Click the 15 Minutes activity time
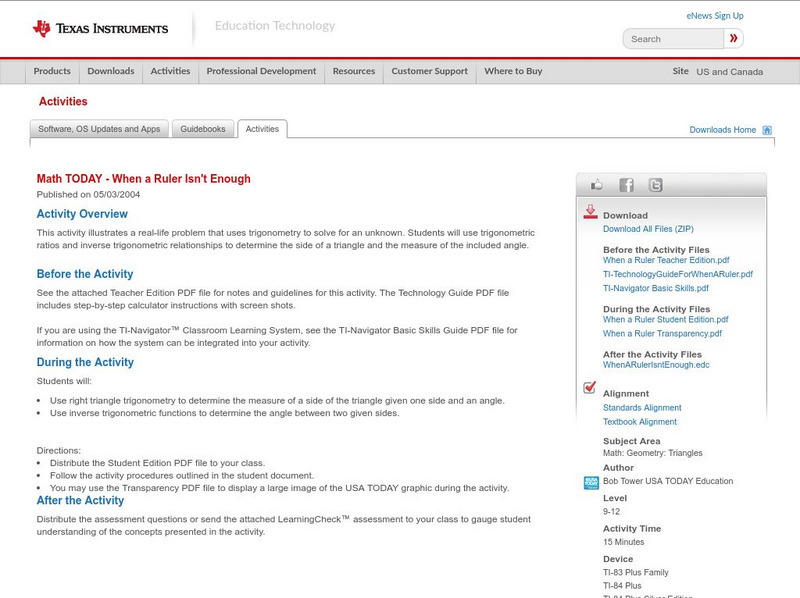Screen dimensions: 800x598 623,542
